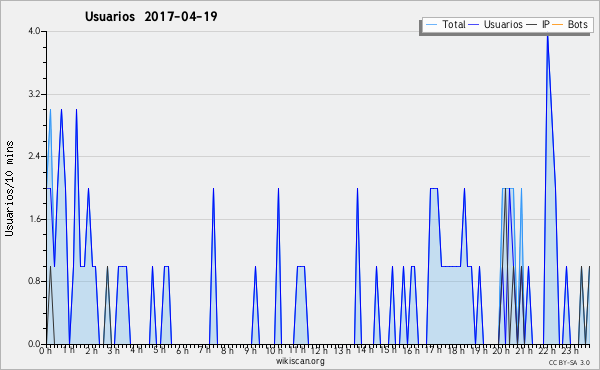Click the y-axis value 3.2
This screenshot has width=600, height=370.
(34, 94)
